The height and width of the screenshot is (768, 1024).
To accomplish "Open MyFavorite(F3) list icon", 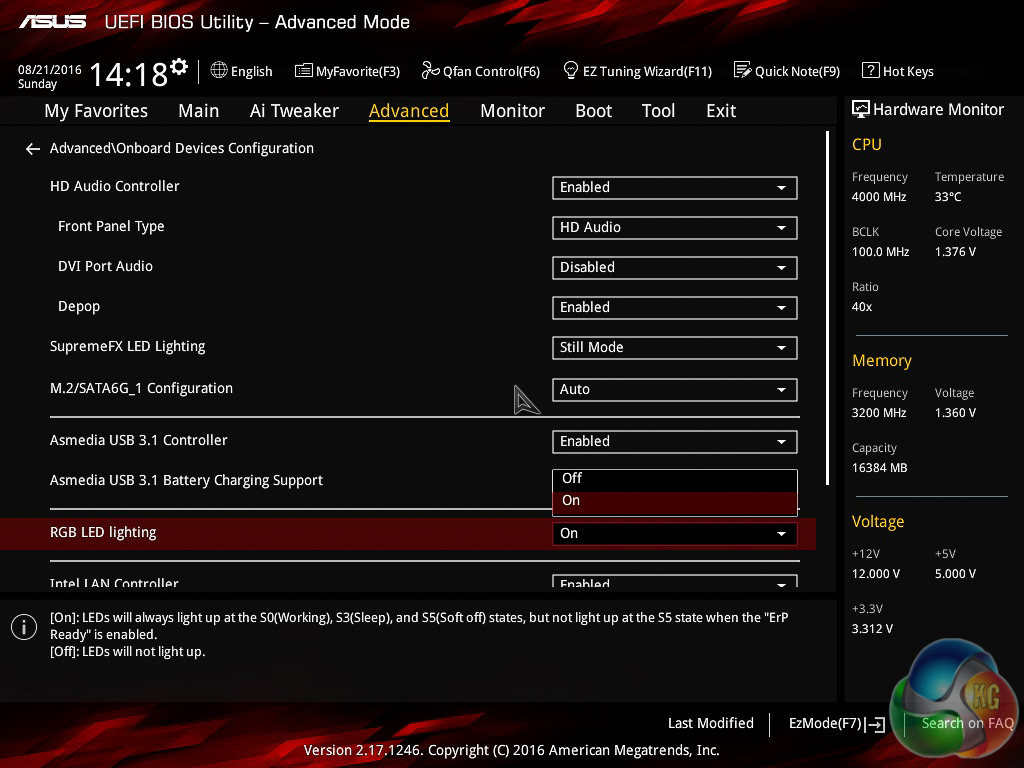I will 304,71.
